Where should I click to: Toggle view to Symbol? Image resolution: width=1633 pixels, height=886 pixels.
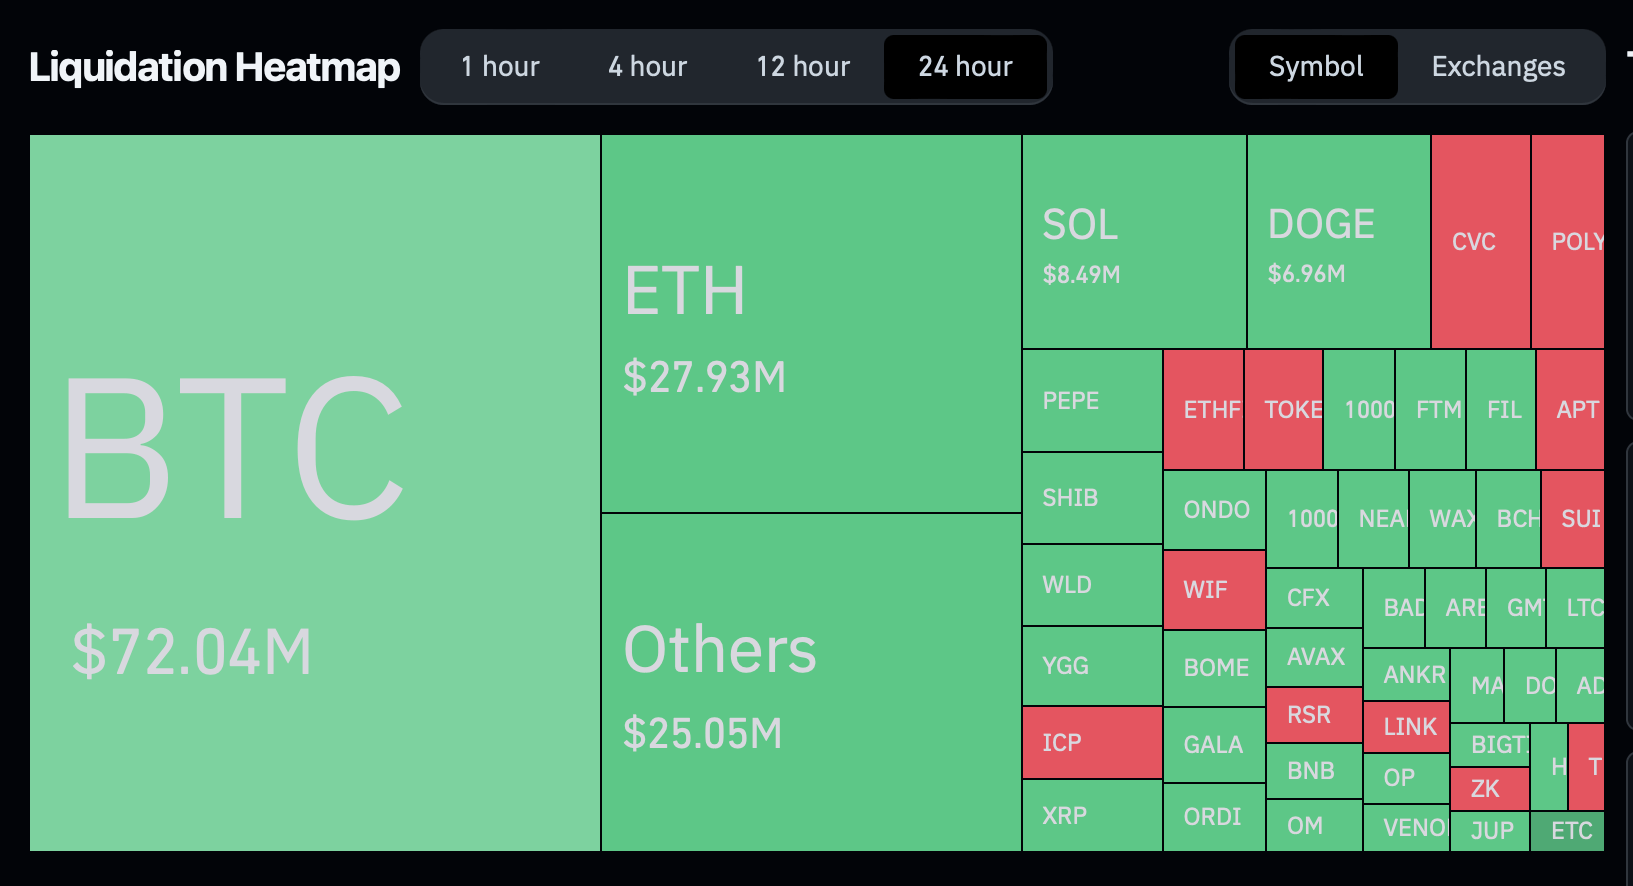click(x=1316, y=67)
